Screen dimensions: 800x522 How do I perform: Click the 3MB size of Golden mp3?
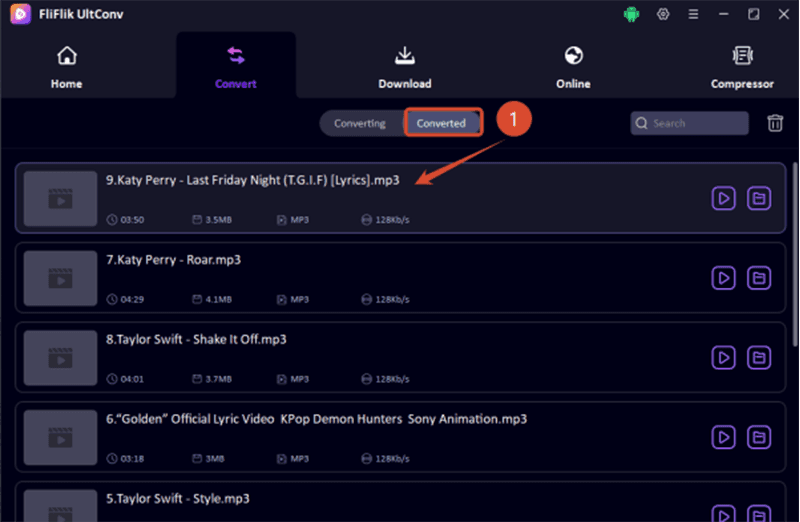pos(215,459)
